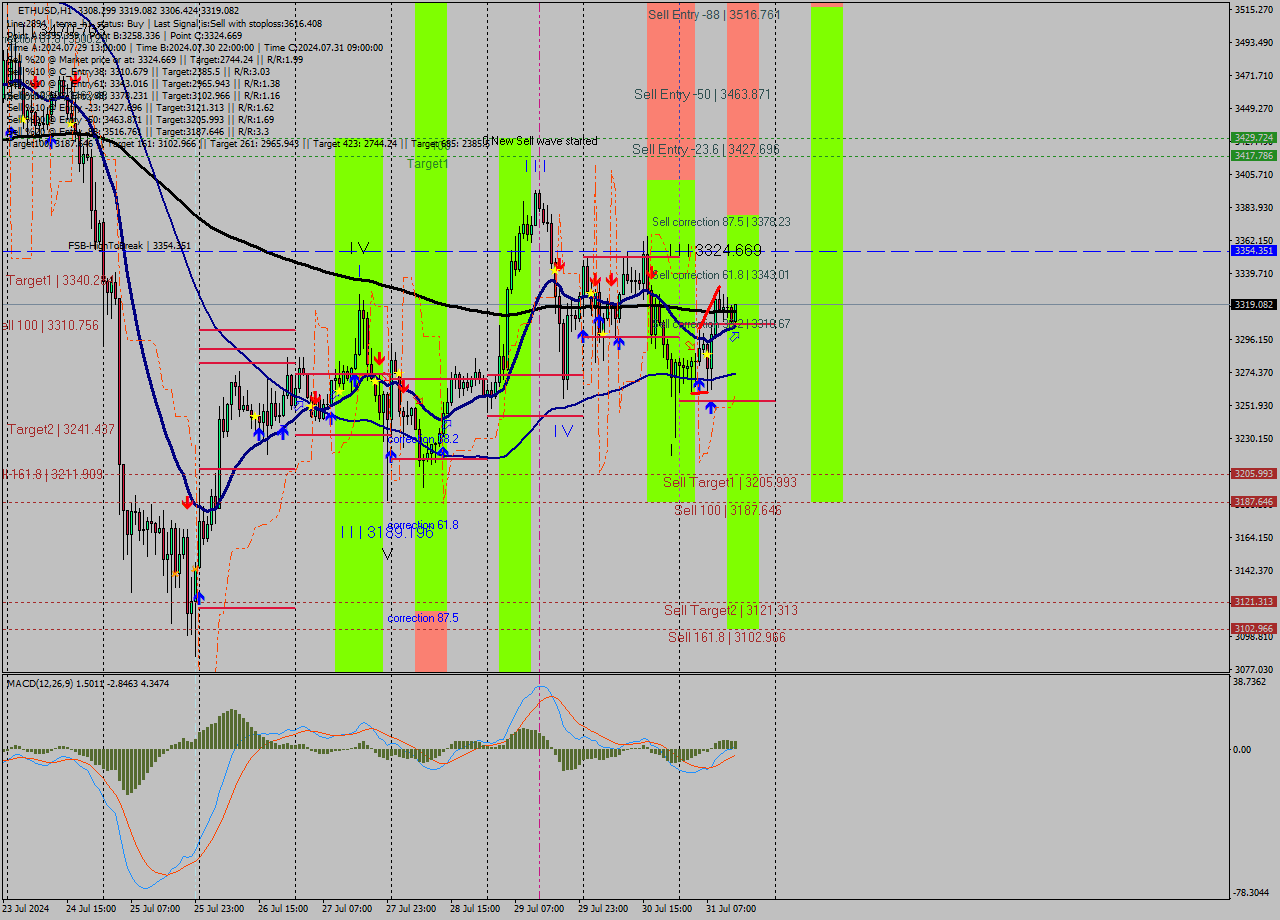Select the 'FSB-HighToBreak | 3354.351' label

pyautogui.click(x=129, y=245)
